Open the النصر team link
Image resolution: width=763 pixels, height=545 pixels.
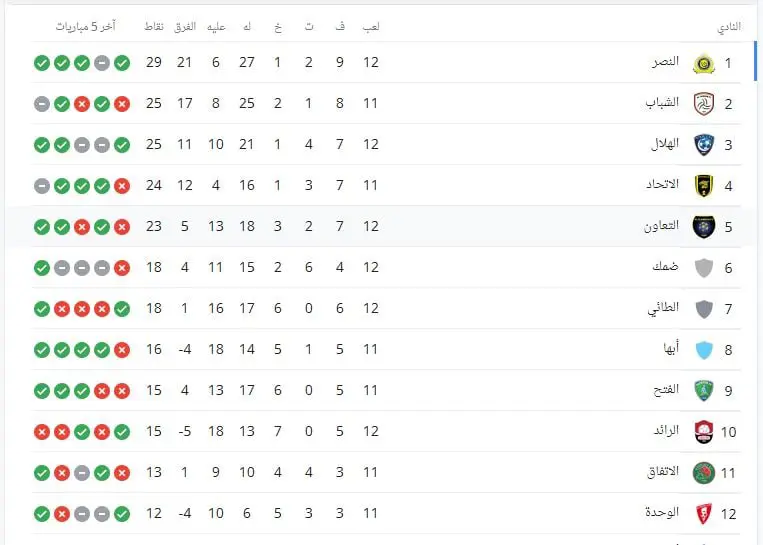point(666,62)
